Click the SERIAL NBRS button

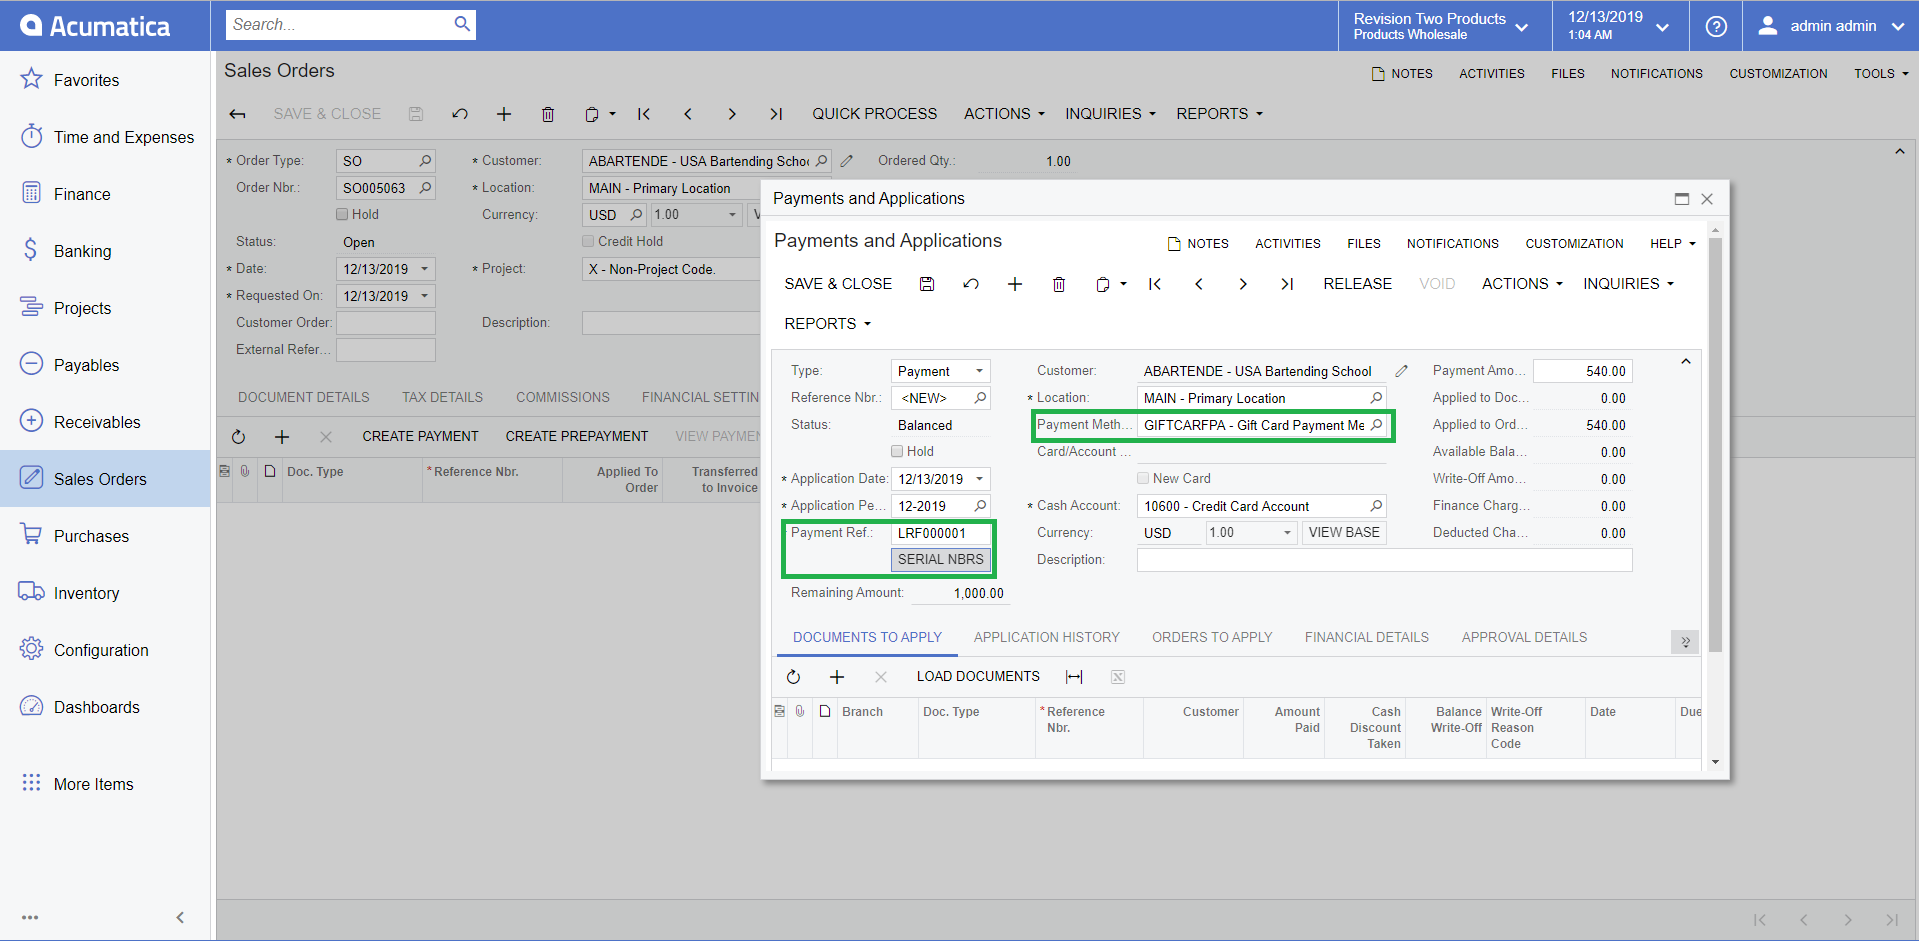pos(940,559)
